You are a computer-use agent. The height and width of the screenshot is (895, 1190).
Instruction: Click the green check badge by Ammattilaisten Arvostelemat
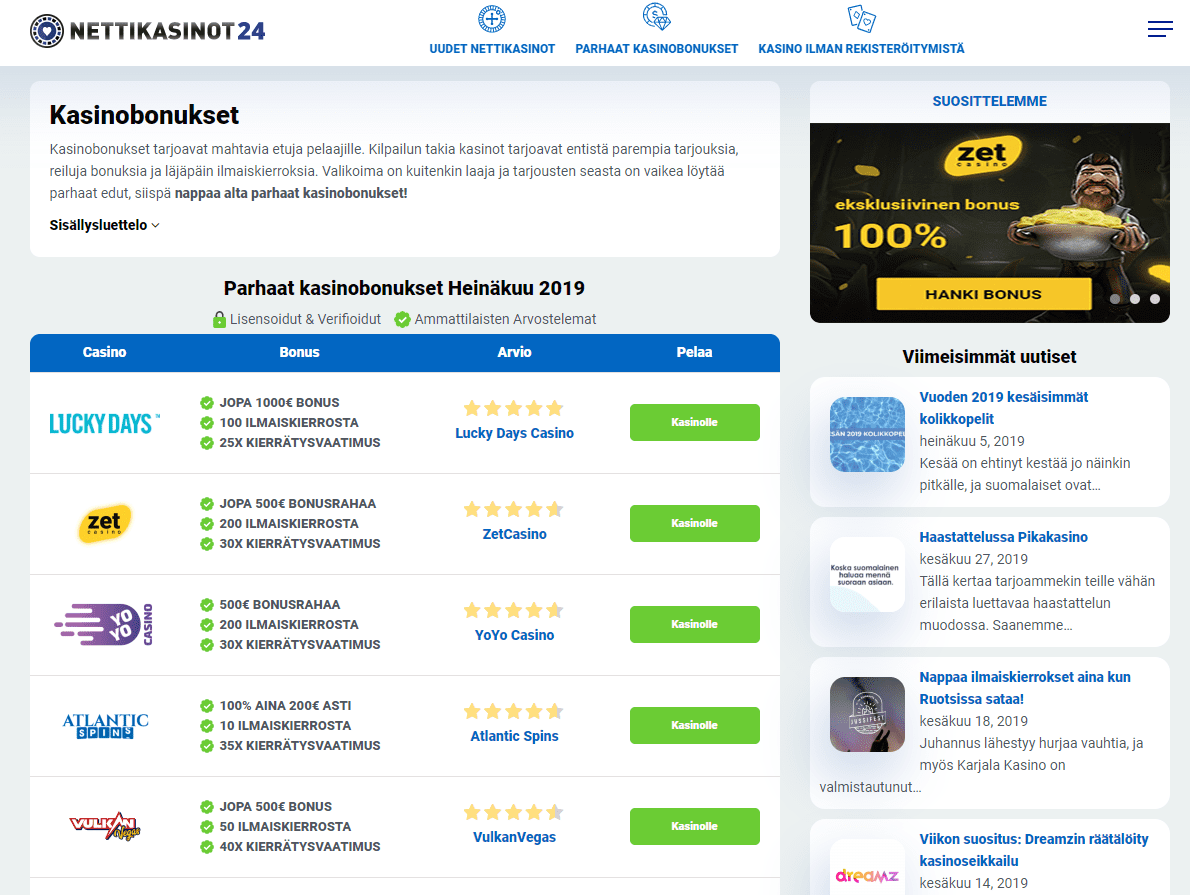click(402, 320)
